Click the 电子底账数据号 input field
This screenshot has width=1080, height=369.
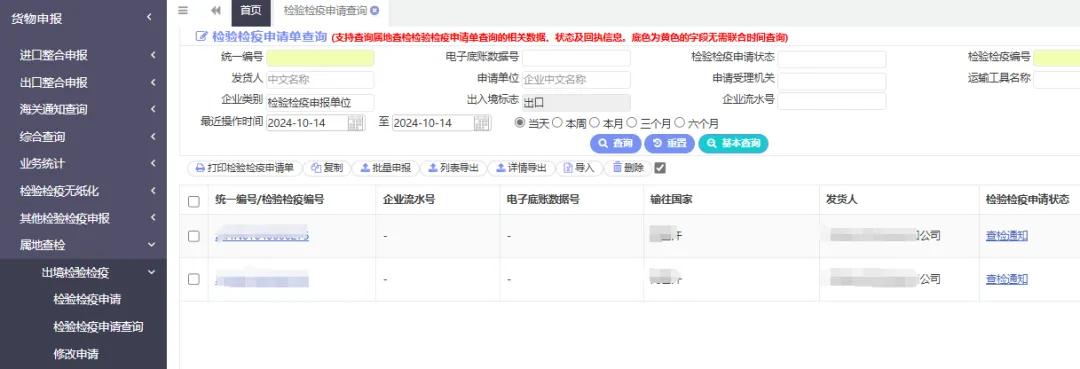coord(576,59)
